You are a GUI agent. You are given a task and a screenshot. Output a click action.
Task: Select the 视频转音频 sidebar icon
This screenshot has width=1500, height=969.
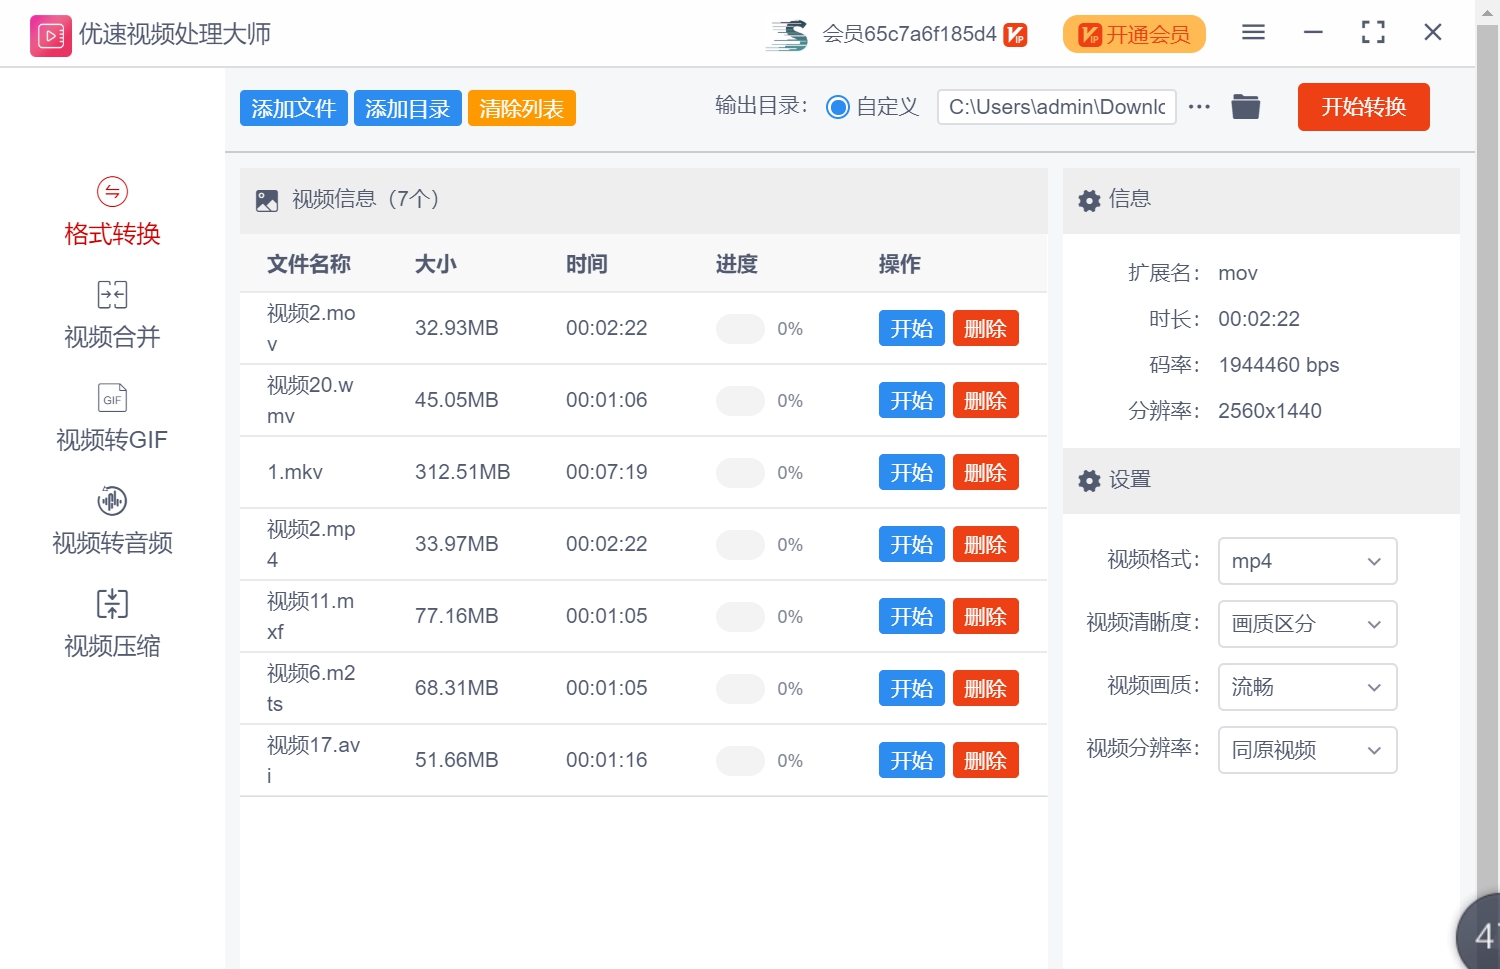pos(111,501)
